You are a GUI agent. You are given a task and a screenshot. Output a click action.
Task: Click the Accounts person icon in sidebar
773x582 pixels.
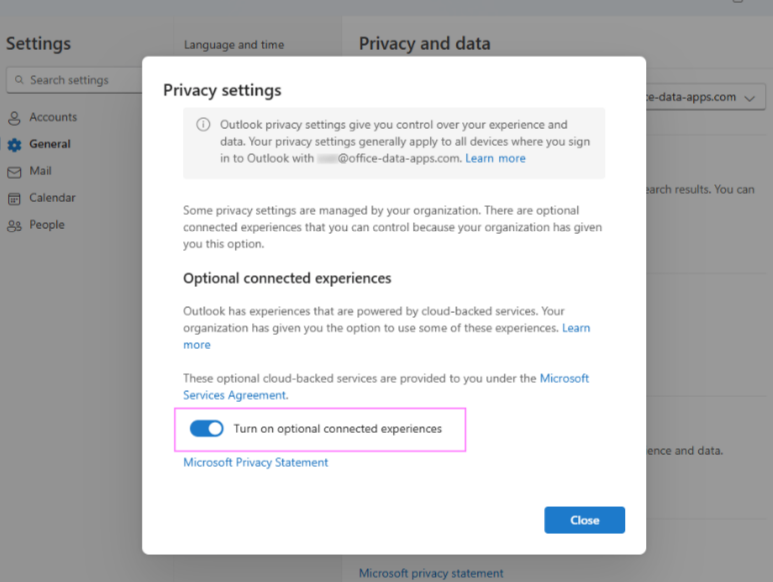tap(14, 118)
